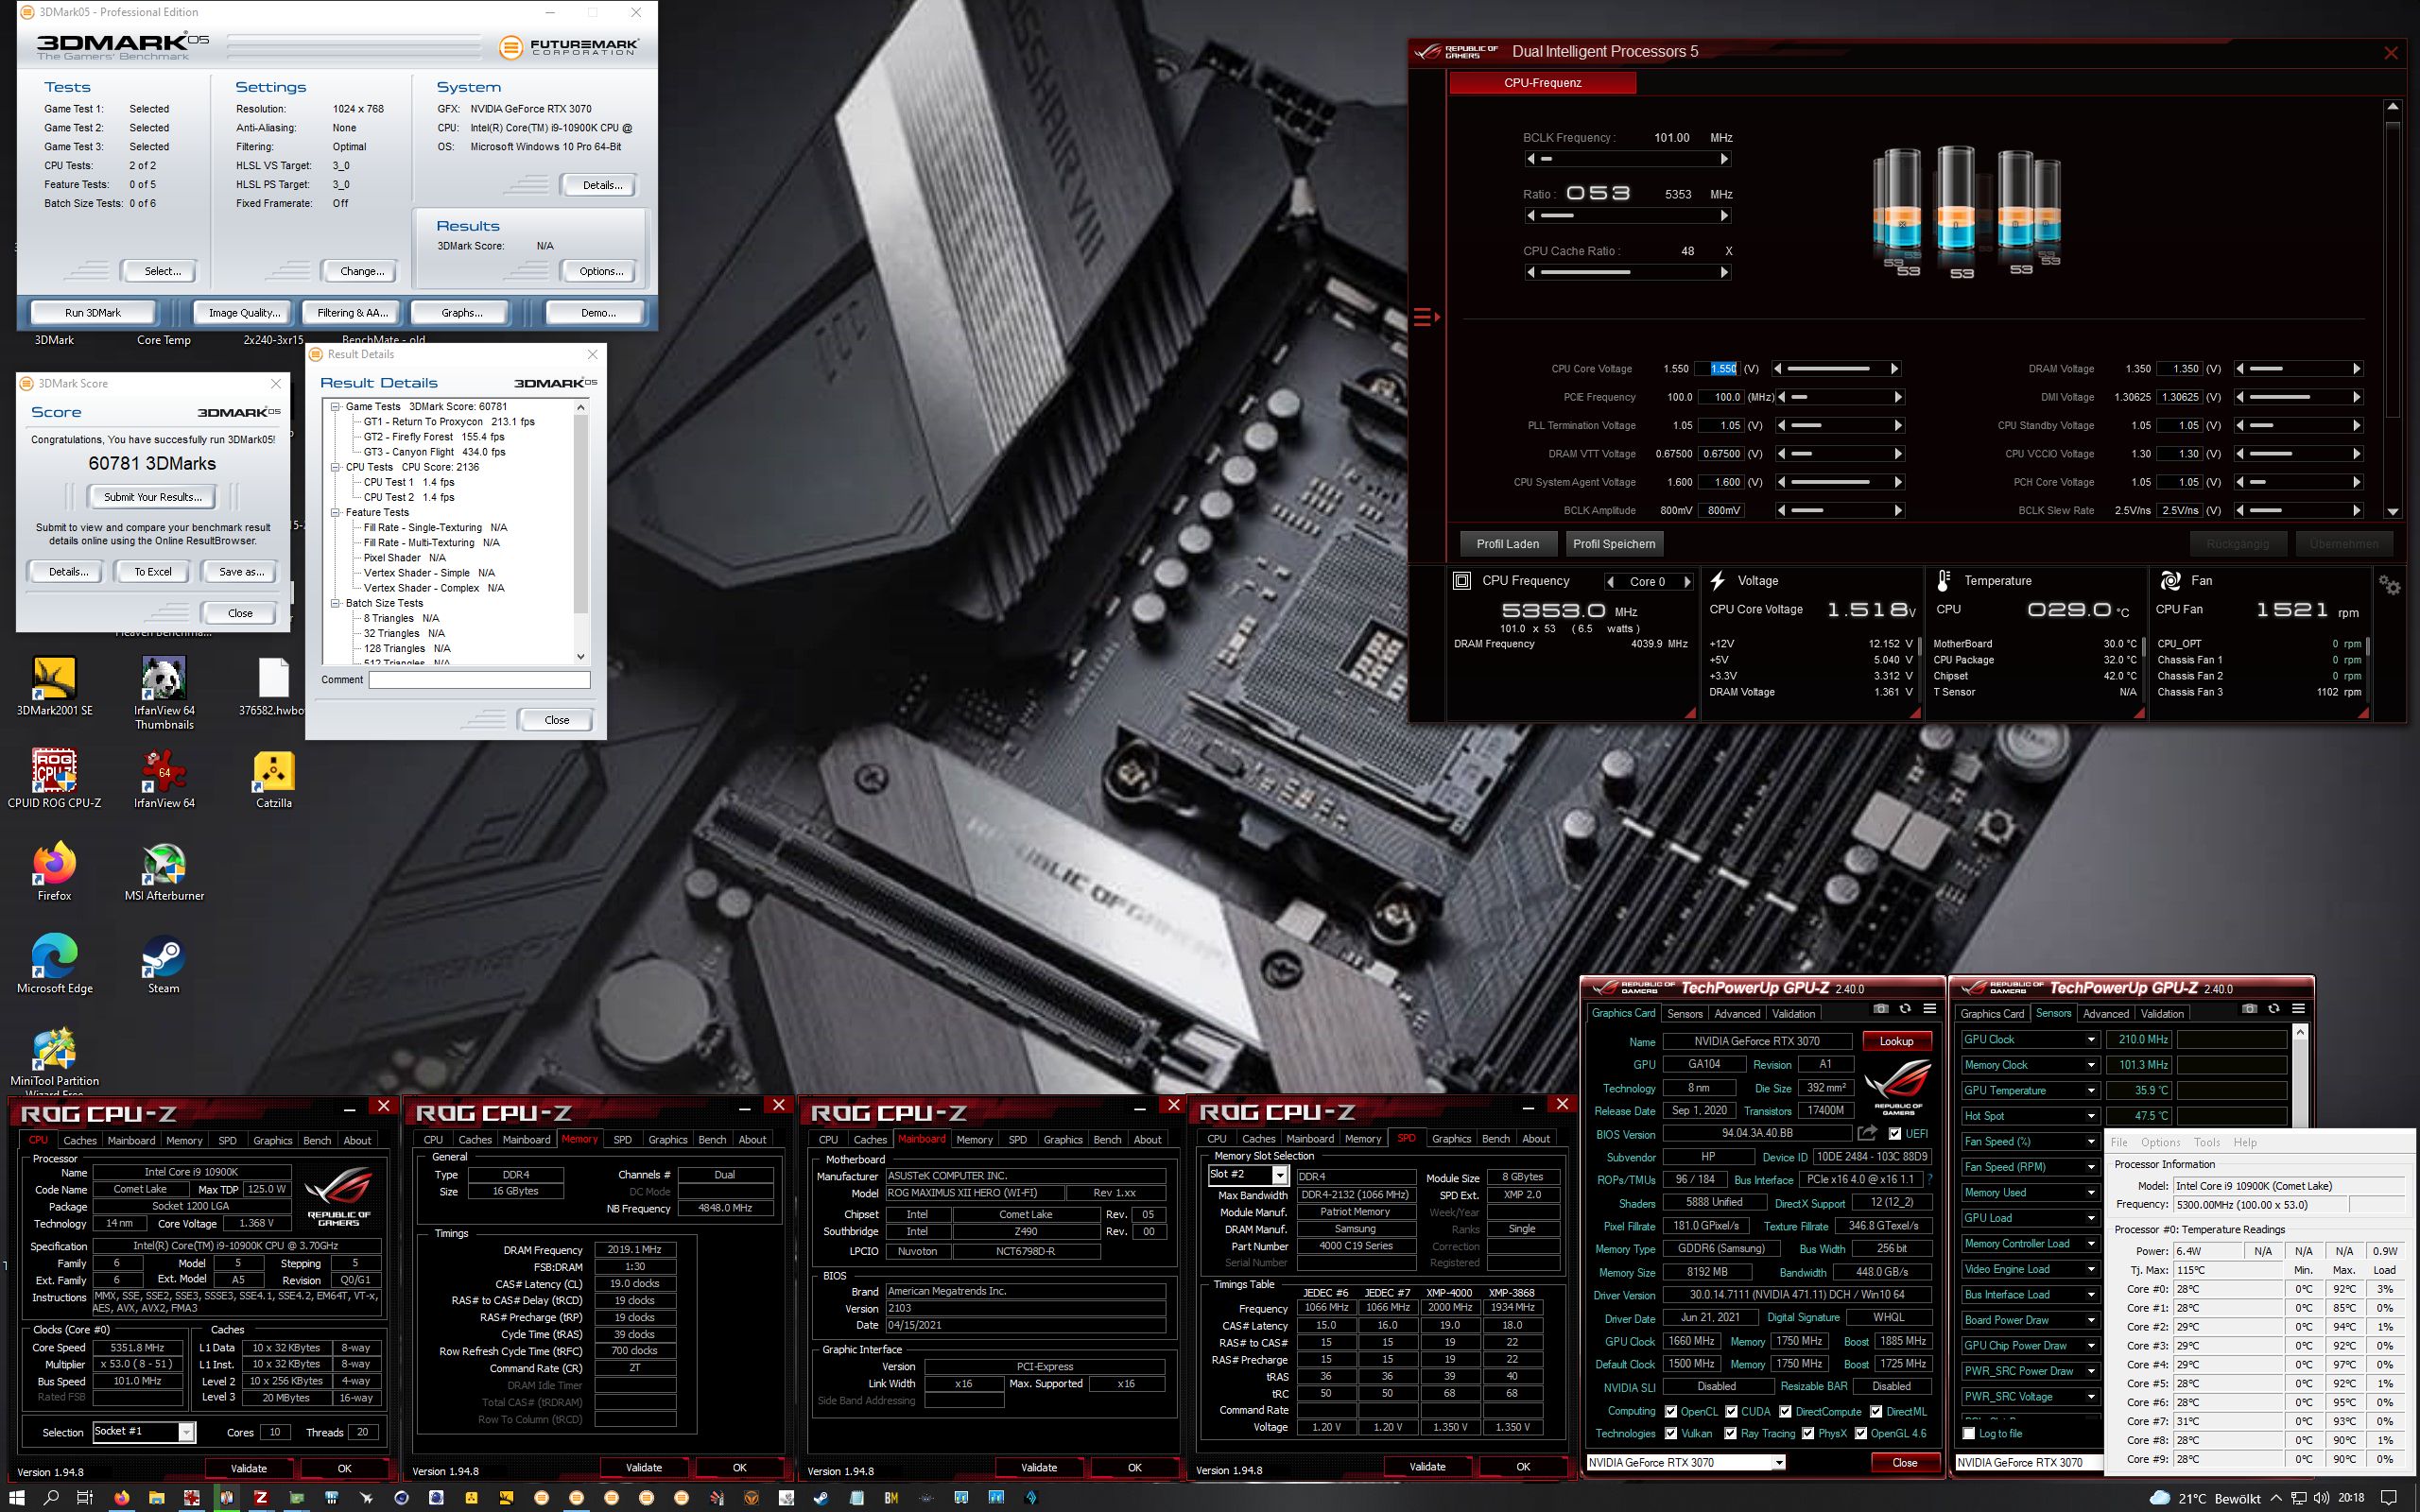
Task: Open the Catzilla desktop shortcut
Action: click(273, 778)
